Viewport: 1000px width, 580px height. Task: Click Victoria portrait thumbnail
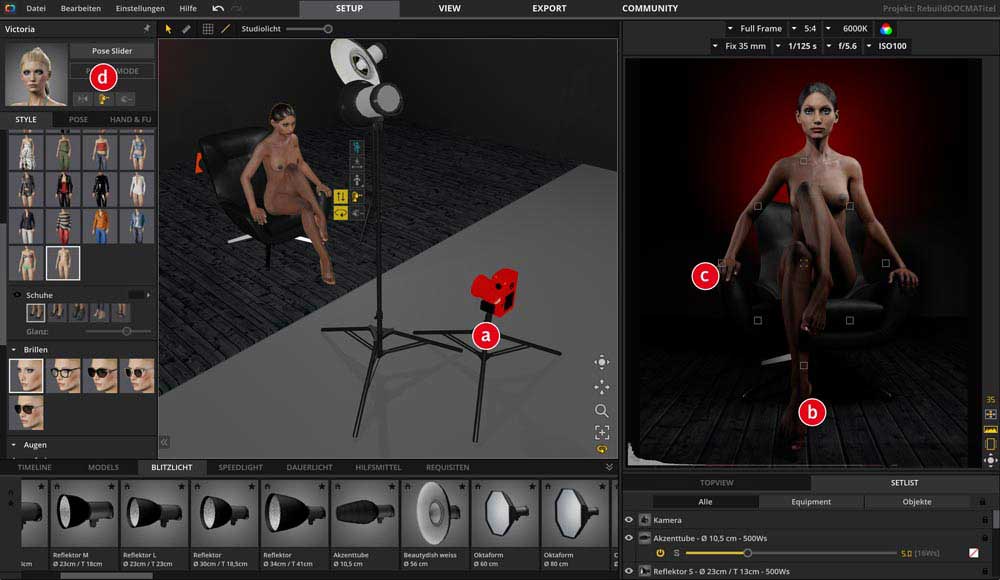click(36, 75)
